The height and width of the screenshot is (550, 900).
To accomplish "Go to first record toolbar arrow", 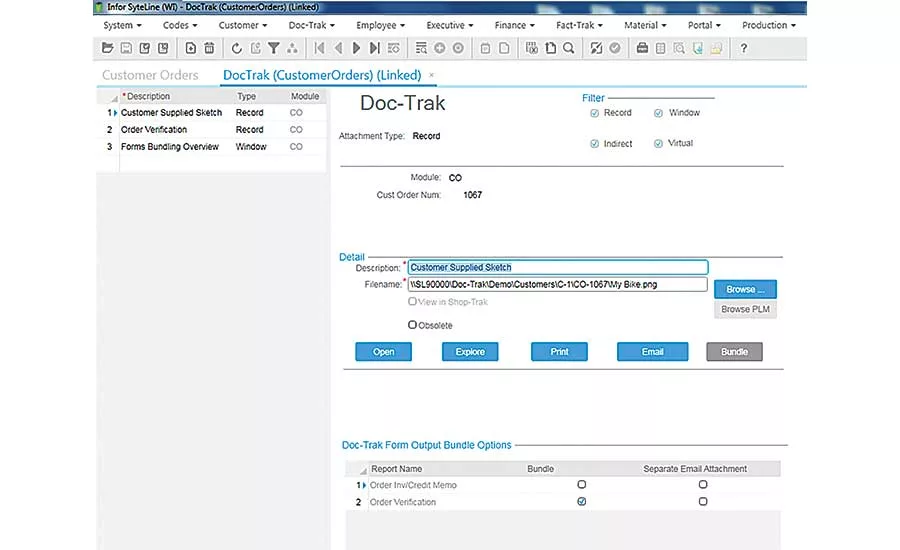I will 320,48.
